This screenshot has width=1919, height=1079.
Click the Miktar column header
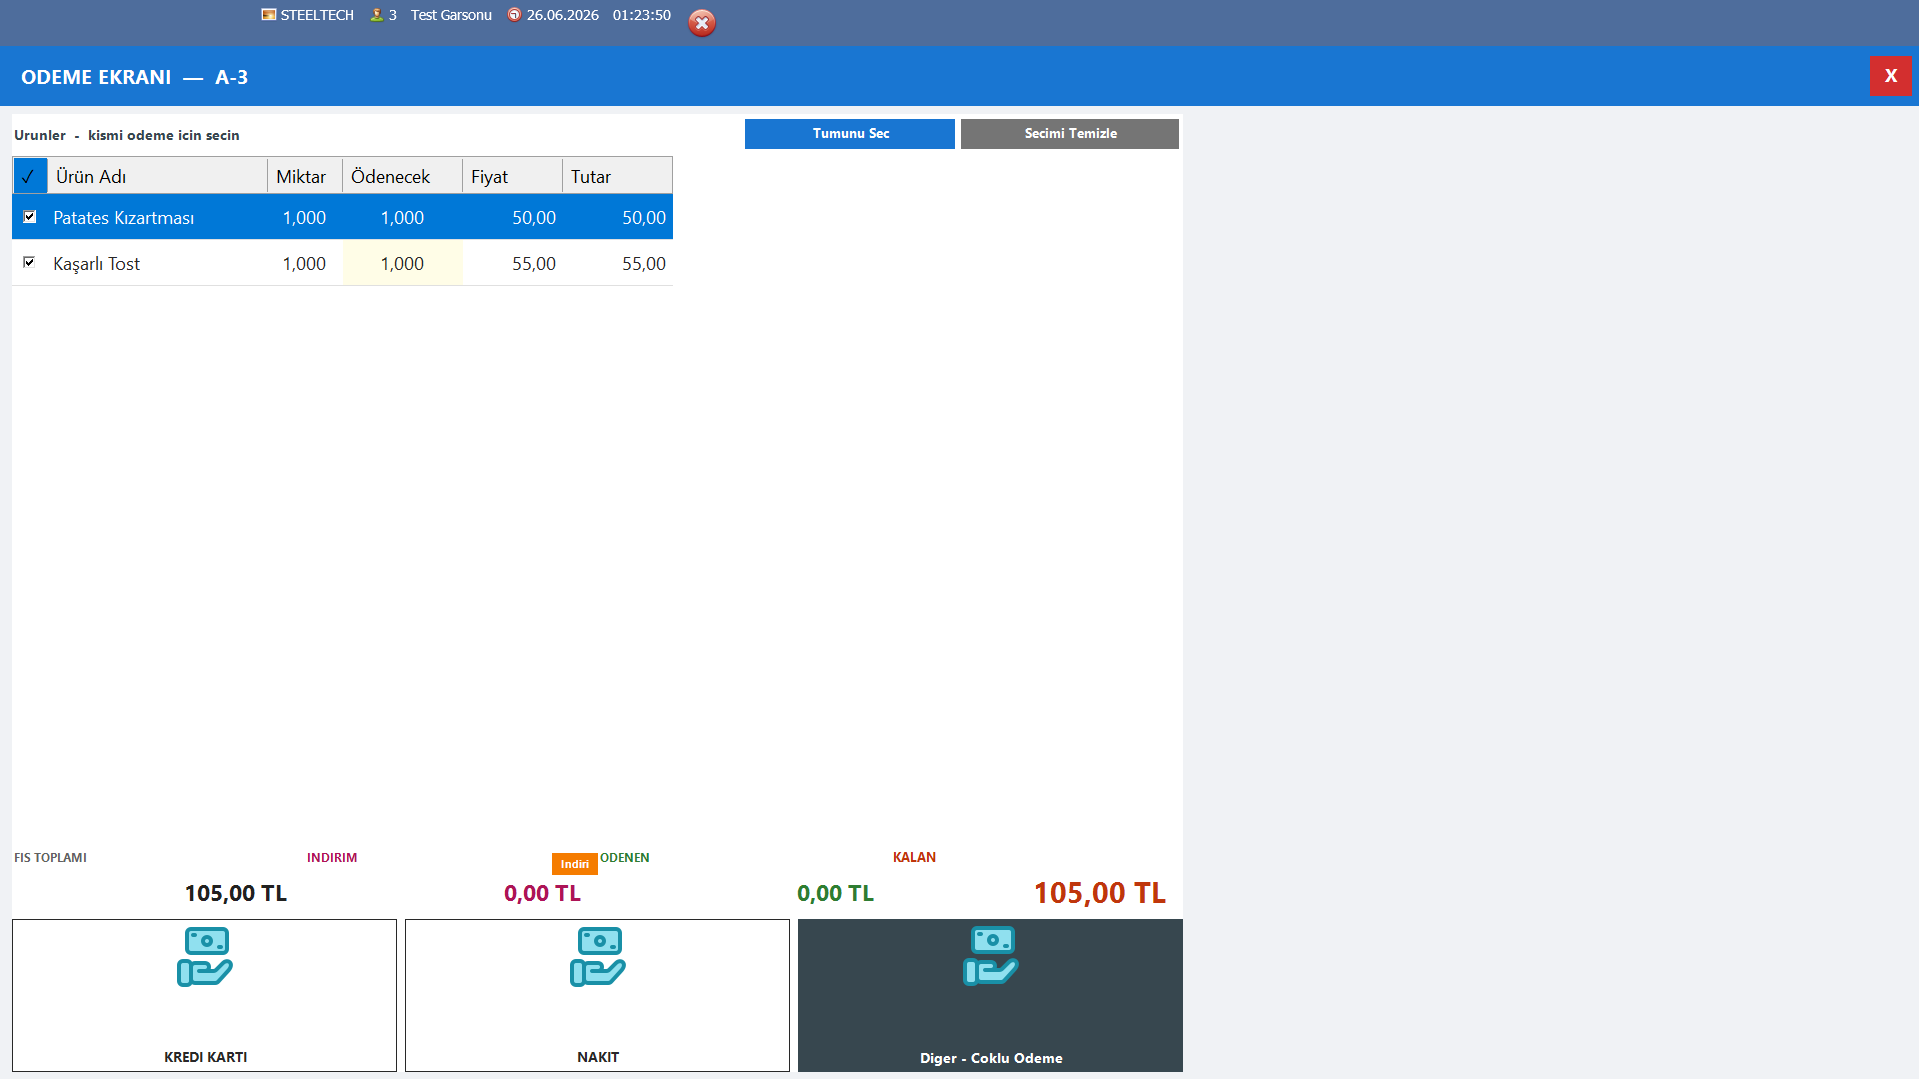[x=305, y=176]
